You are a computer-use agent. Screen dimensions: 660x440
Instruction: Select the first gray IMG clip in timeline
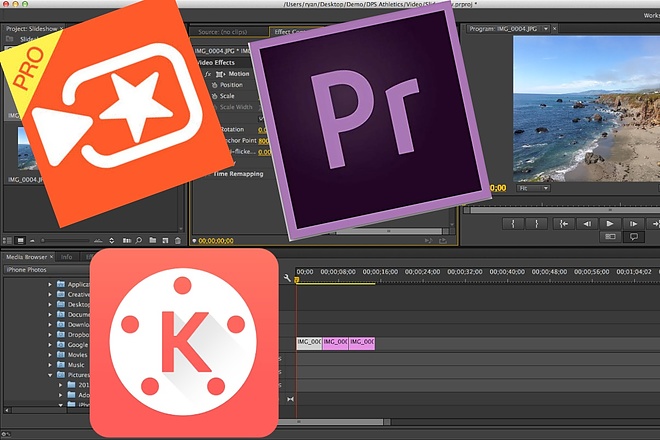point(309,344)
